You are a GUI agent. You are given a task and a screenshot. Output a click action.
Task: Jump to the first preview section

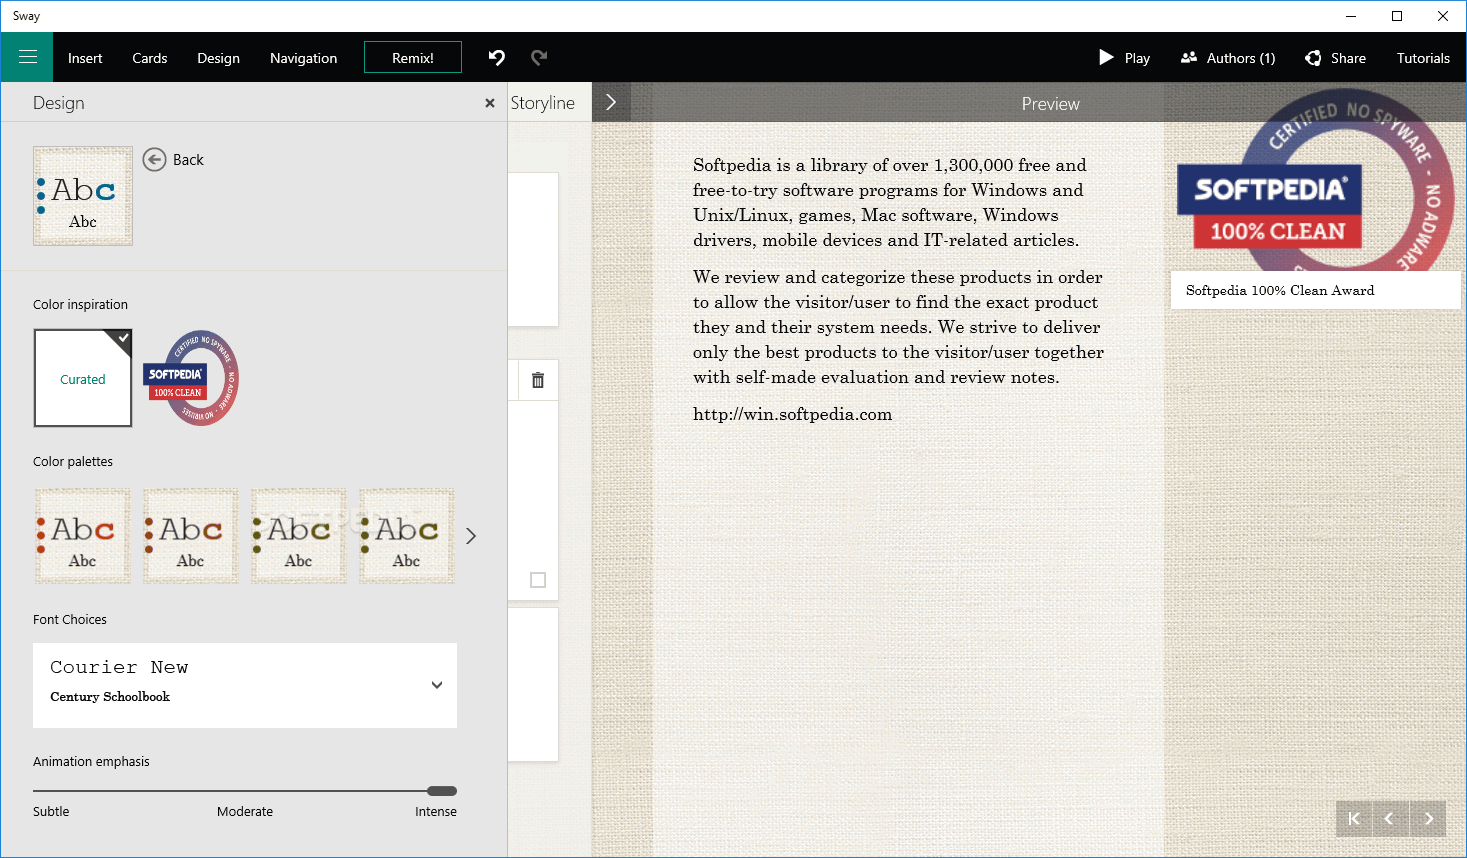1354,818
